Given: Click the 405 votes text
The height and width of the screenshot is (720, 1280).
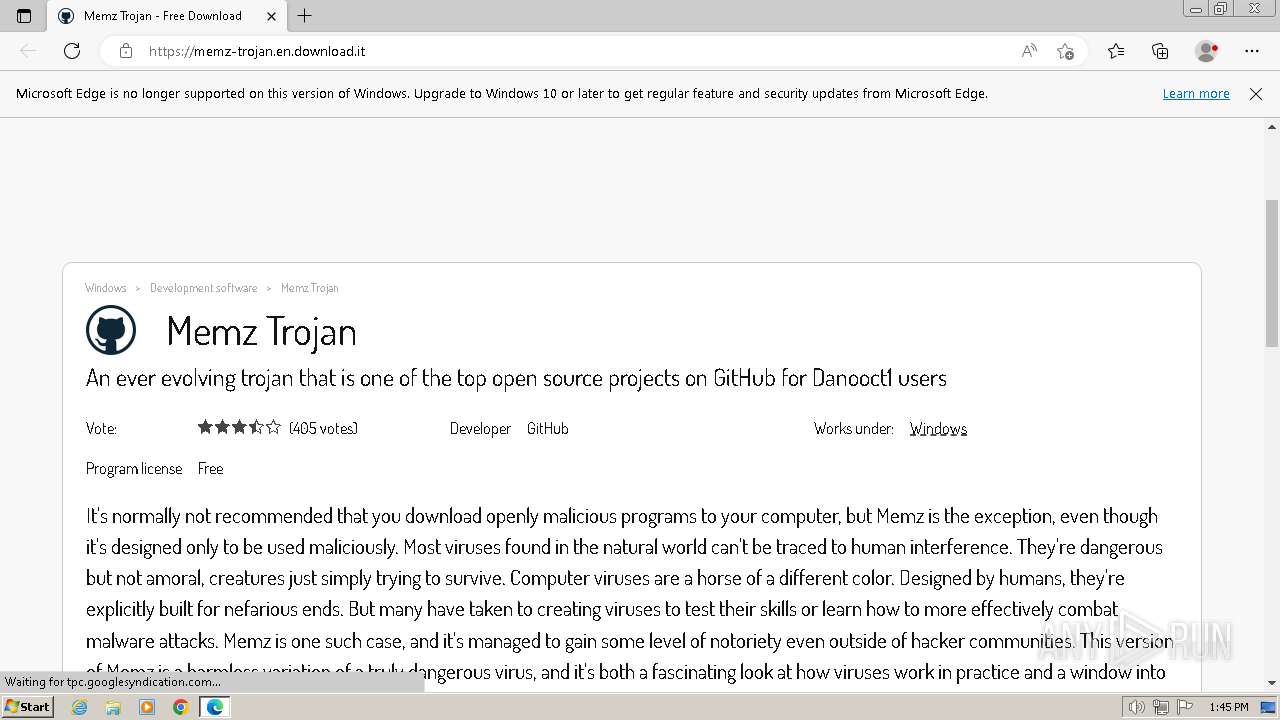Looking at the screenshot, I should tap(323, 428).
